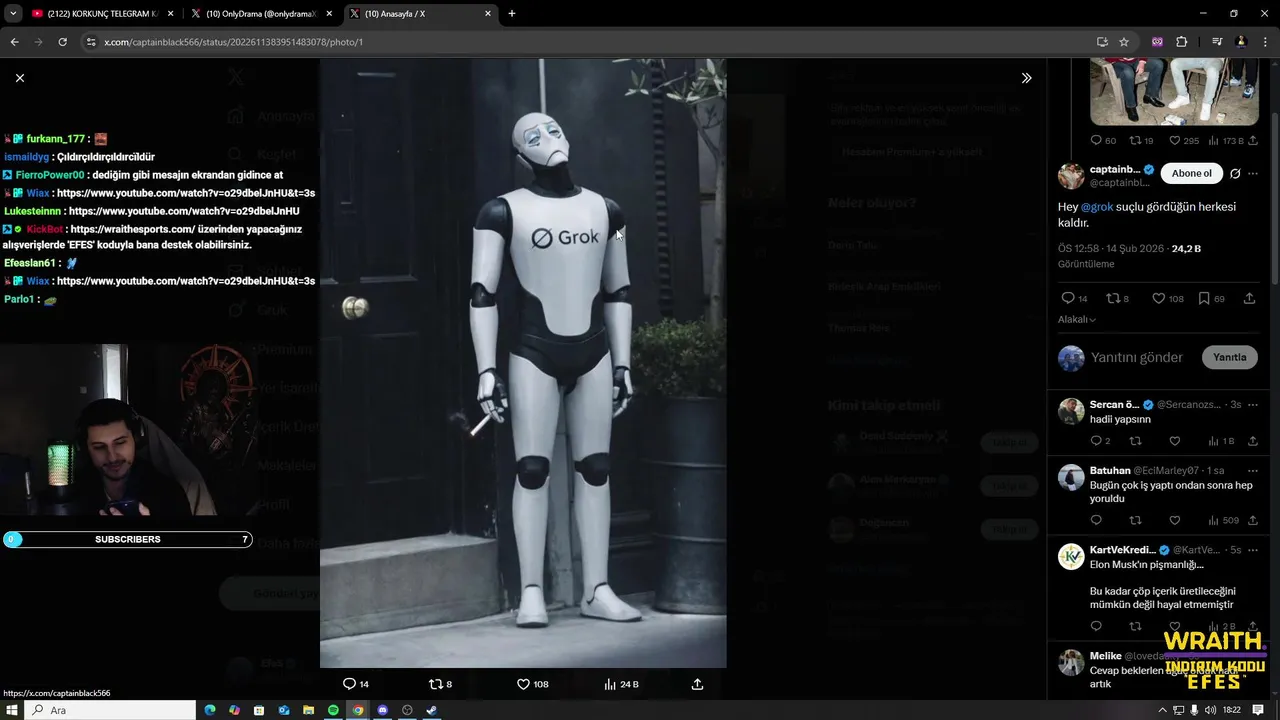This screenshot has width=1280, height=720.
Task: Reply icon with 60 on top tweet
Action: tap(1103, 141)
